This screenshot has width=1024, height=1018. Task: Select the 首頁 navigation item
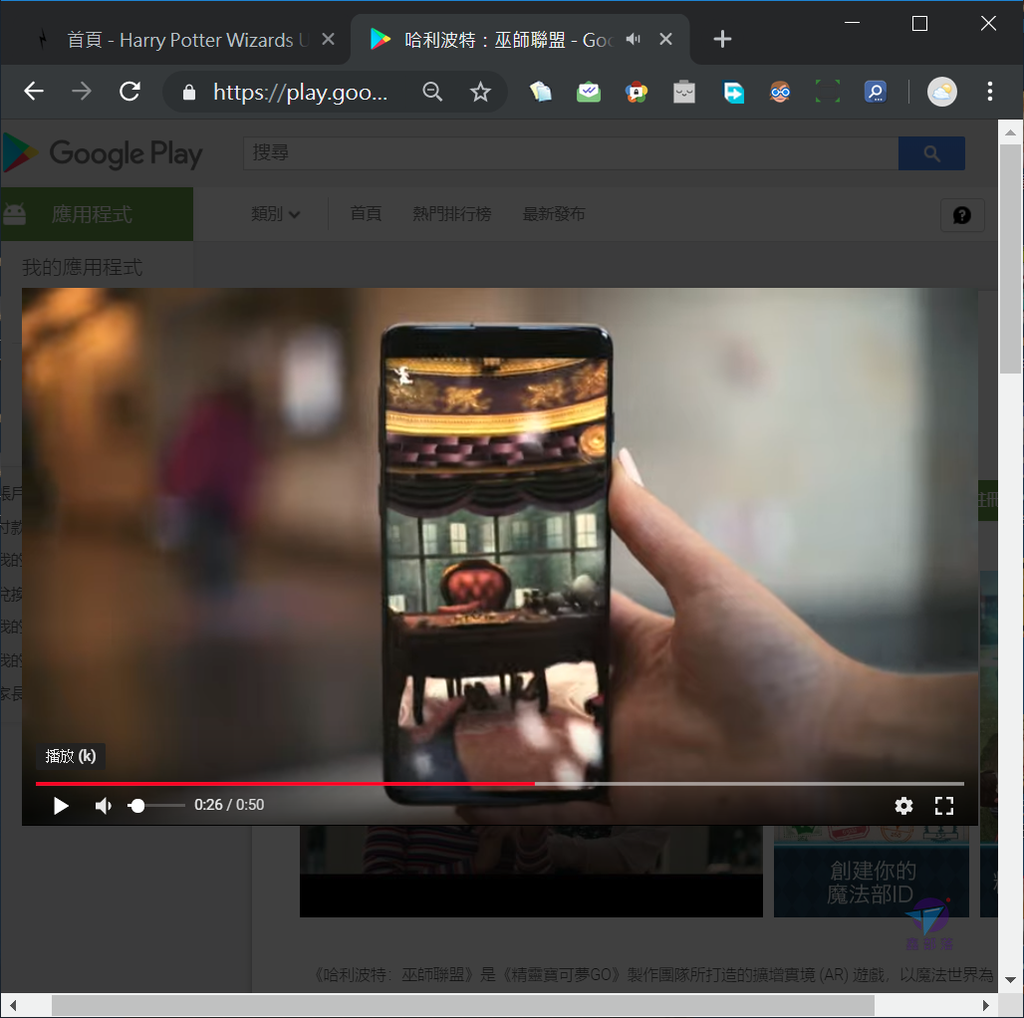(366, 214)
